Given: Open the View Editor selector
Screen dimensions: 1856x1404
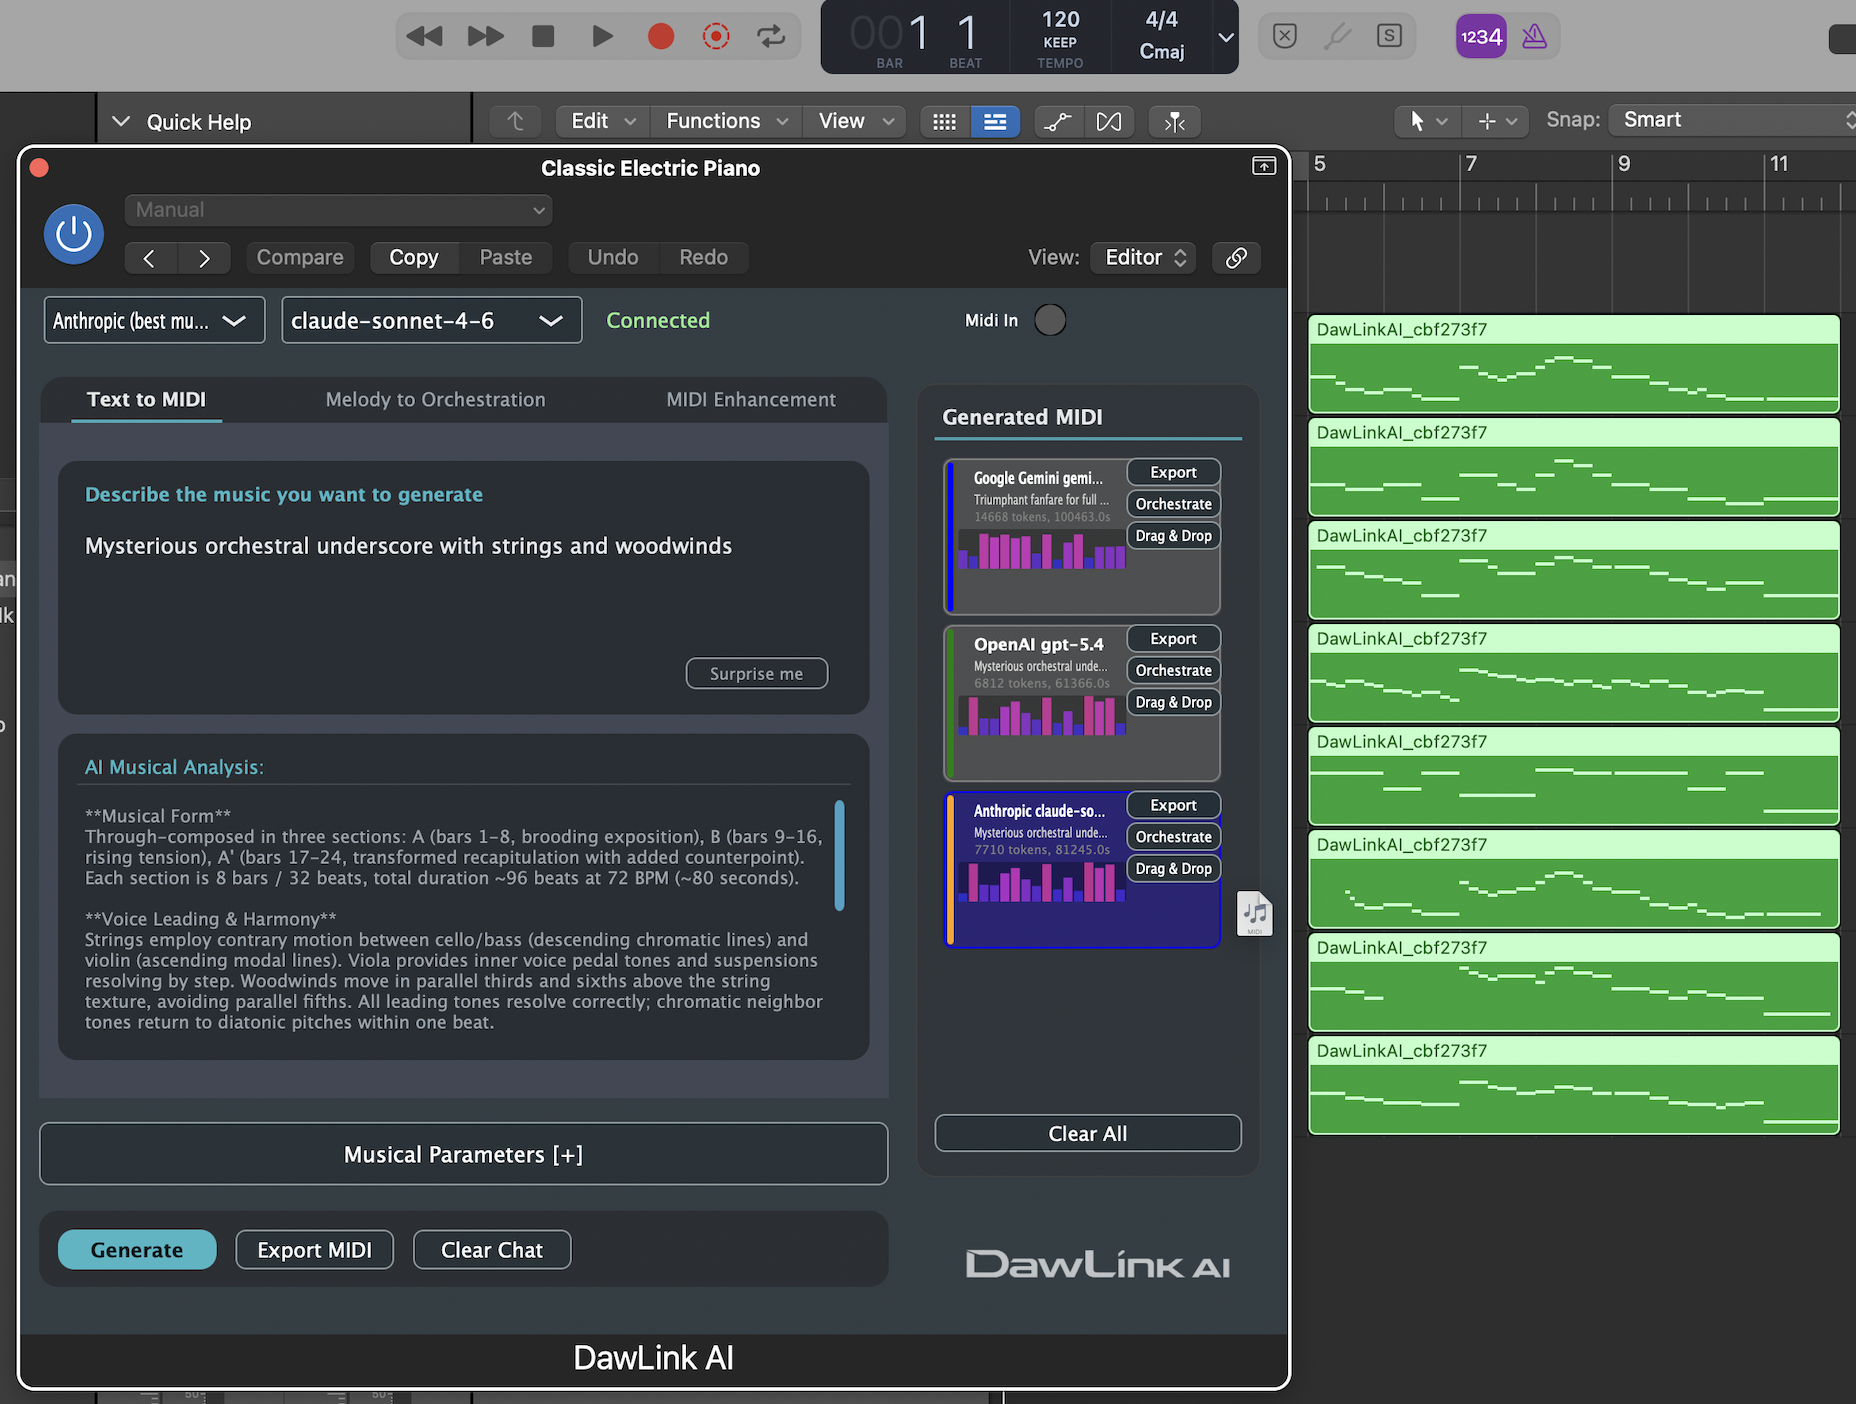Looking at the screenshot, I should [x=1144, y=257].
